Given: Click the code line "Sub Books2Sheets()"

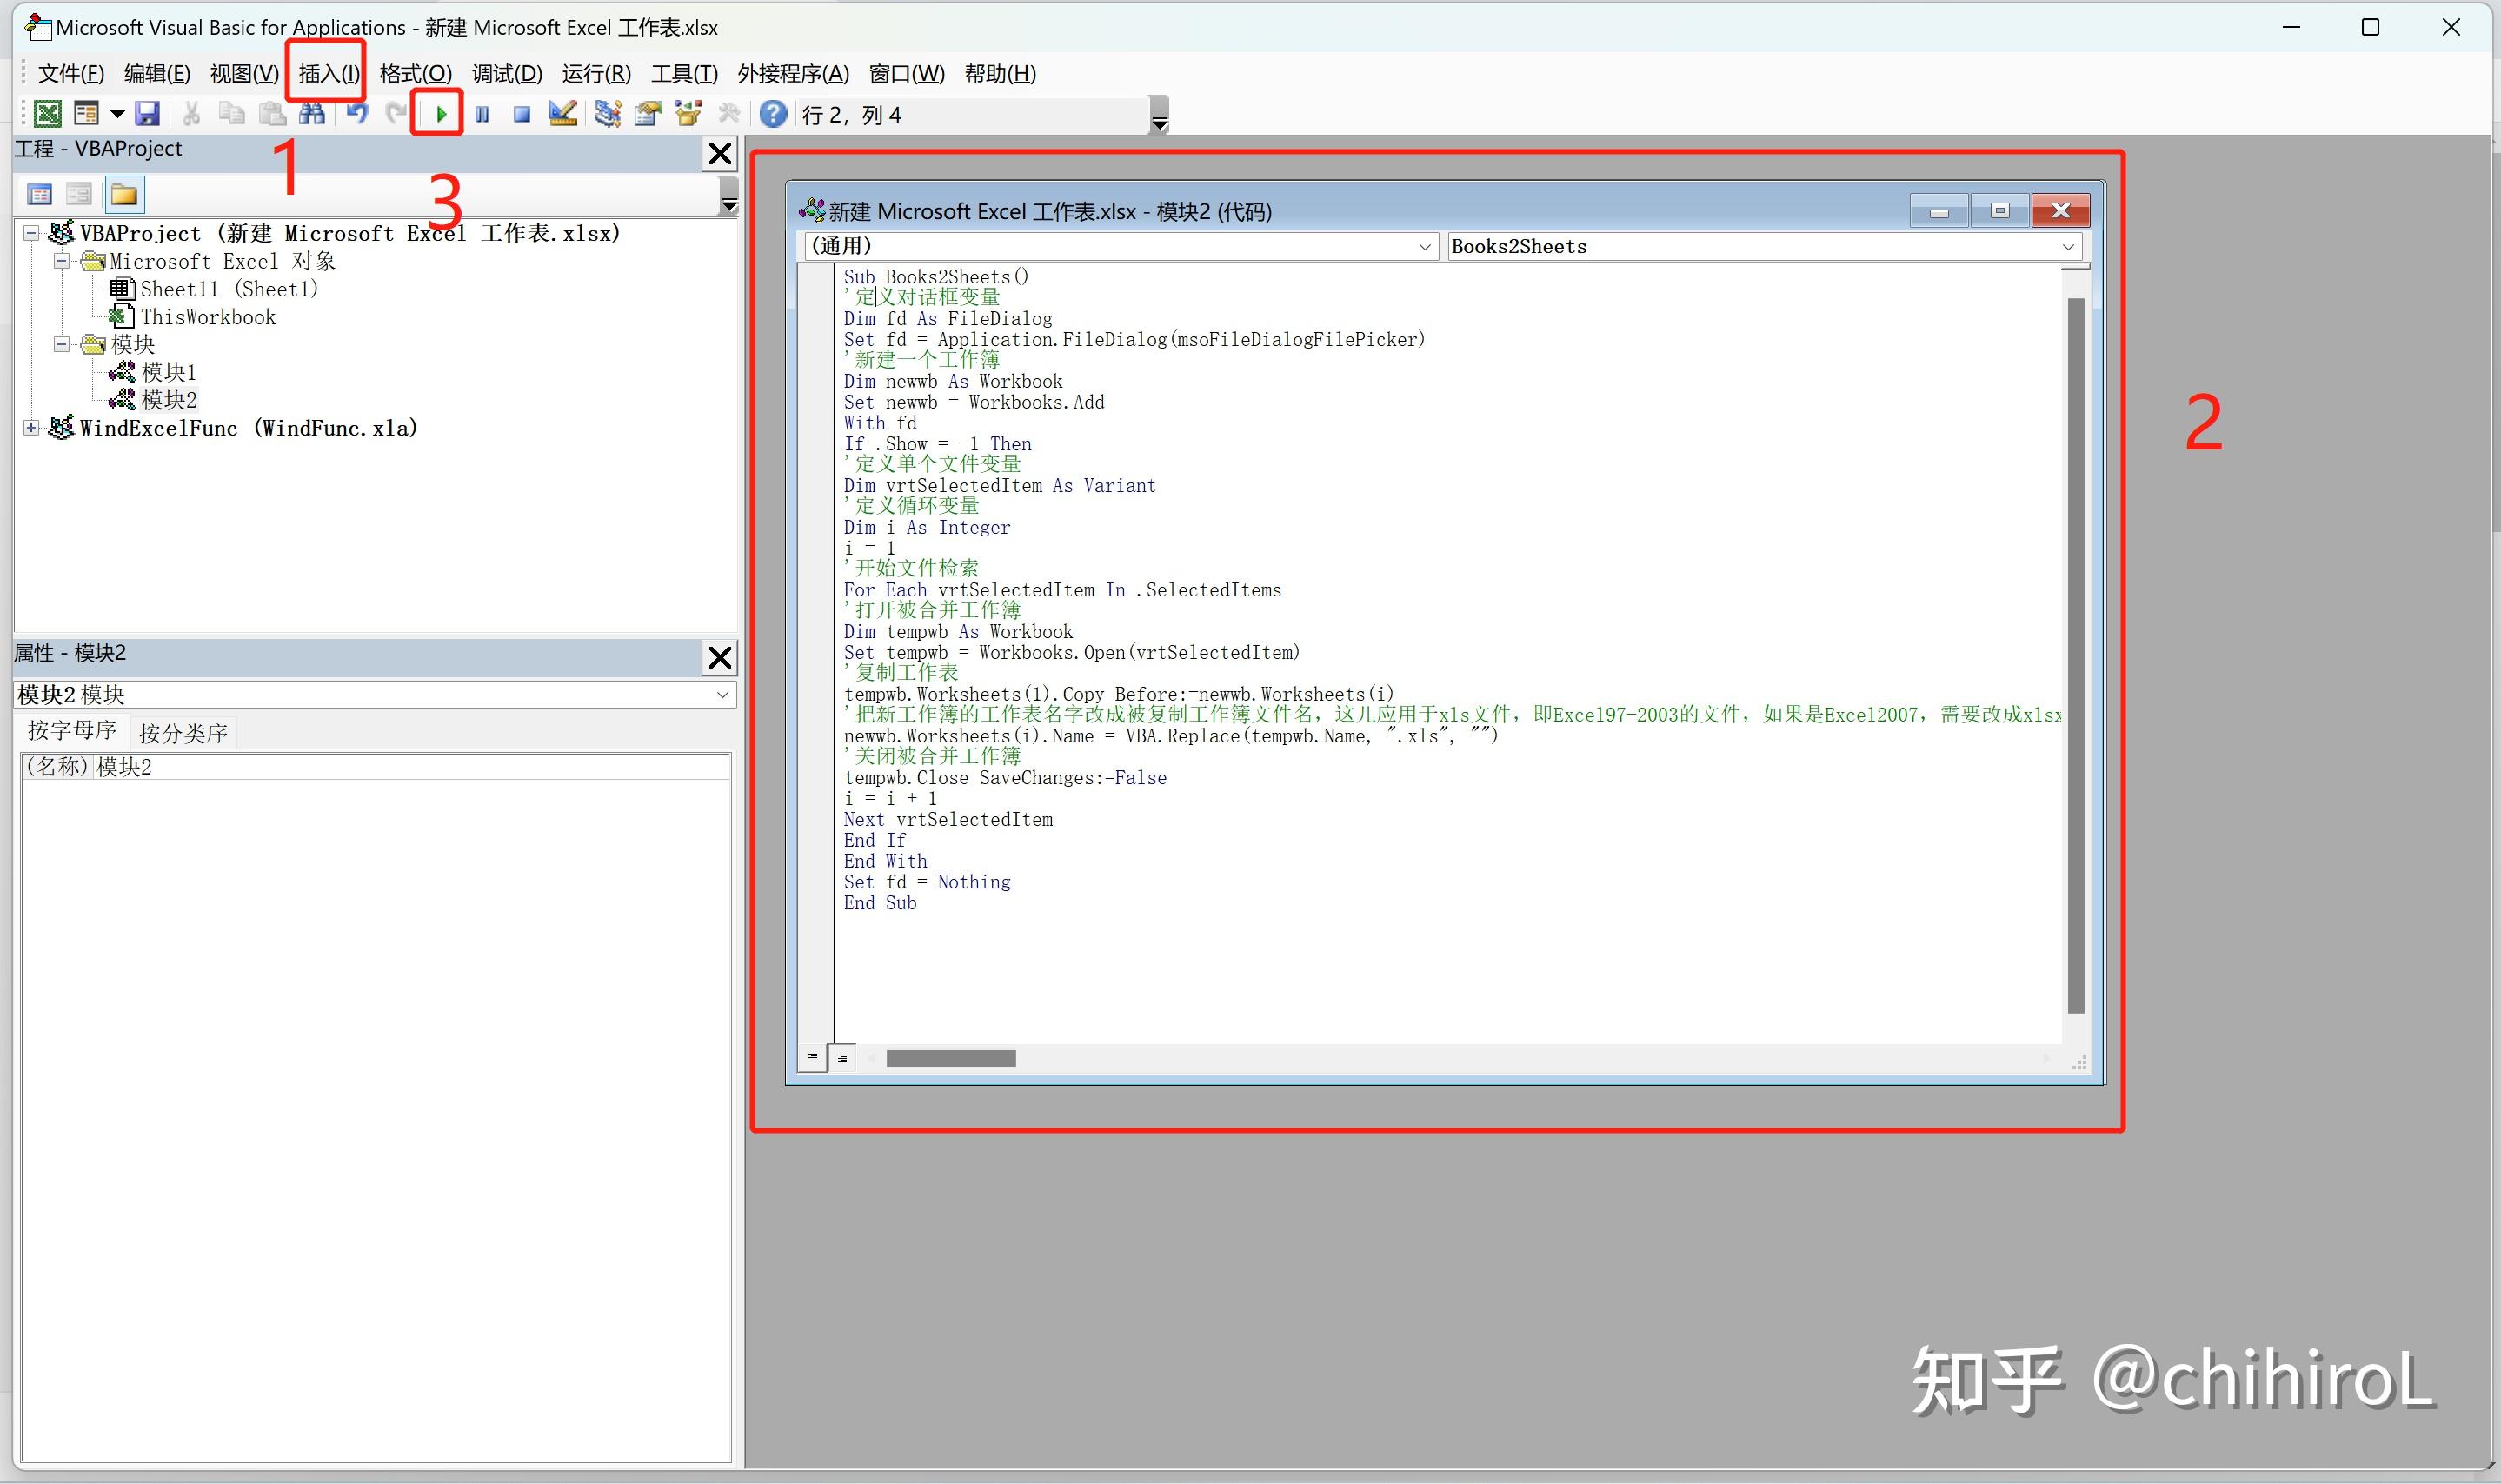Looking at the screenshot, I should click(x=936, y=277).
